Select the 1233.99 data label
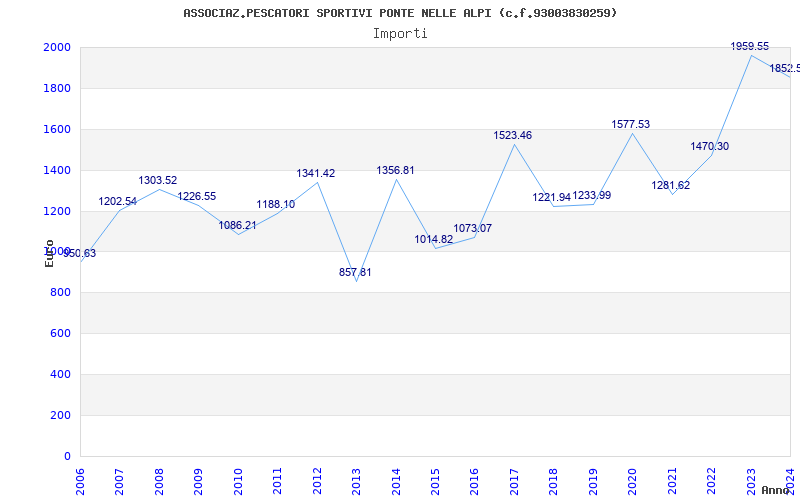The image size is (800, 500). (592, 195)
